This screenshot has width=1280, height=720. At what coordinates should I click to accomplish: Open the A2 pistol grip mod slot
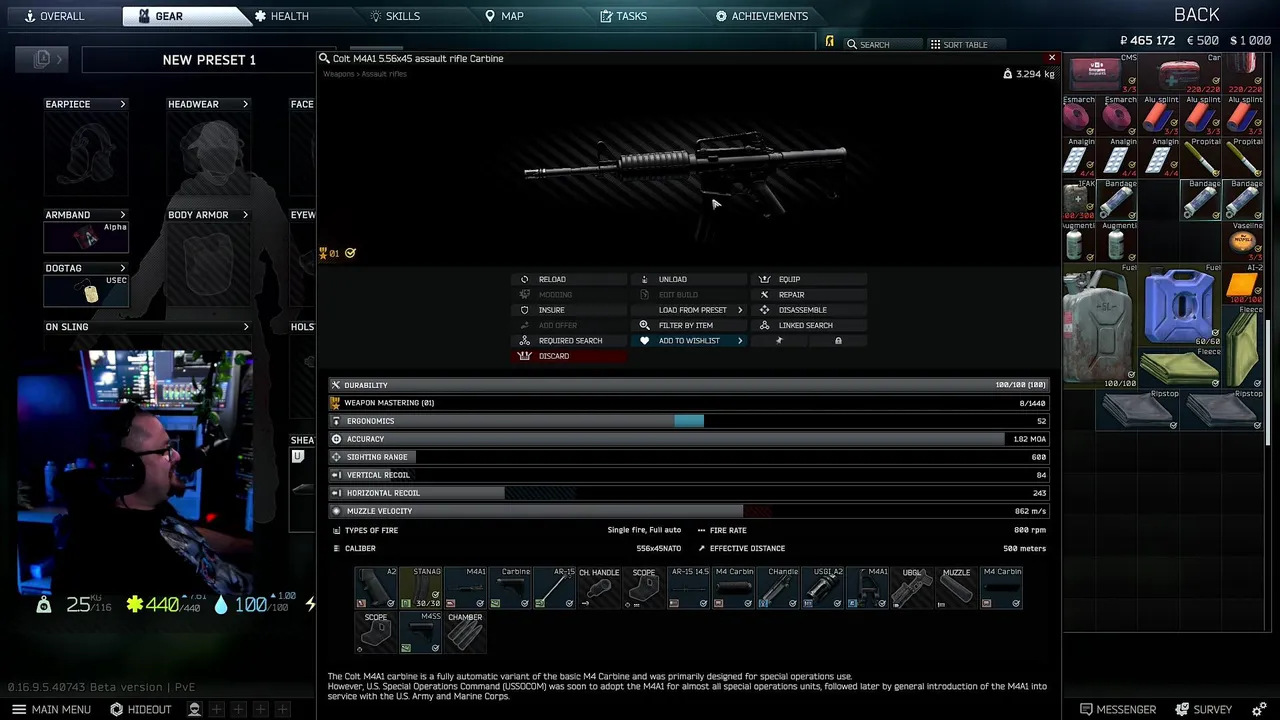click(376, 588)
